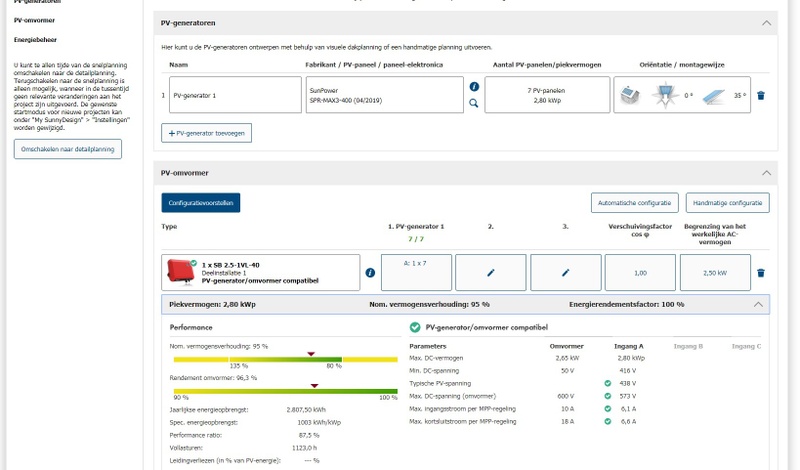
Task: Click the PV-generator 1 name field
Action: [235, 95]
